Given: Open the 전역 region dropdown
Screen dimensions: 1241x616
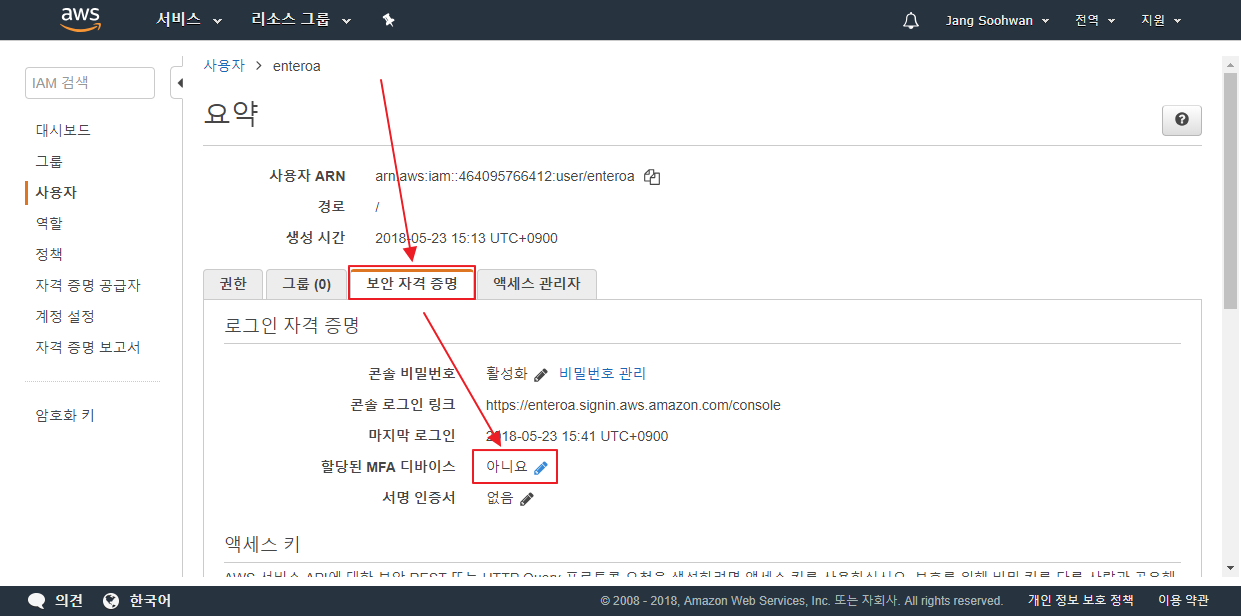Looking at the screenshot, I should click(1094, 20).
